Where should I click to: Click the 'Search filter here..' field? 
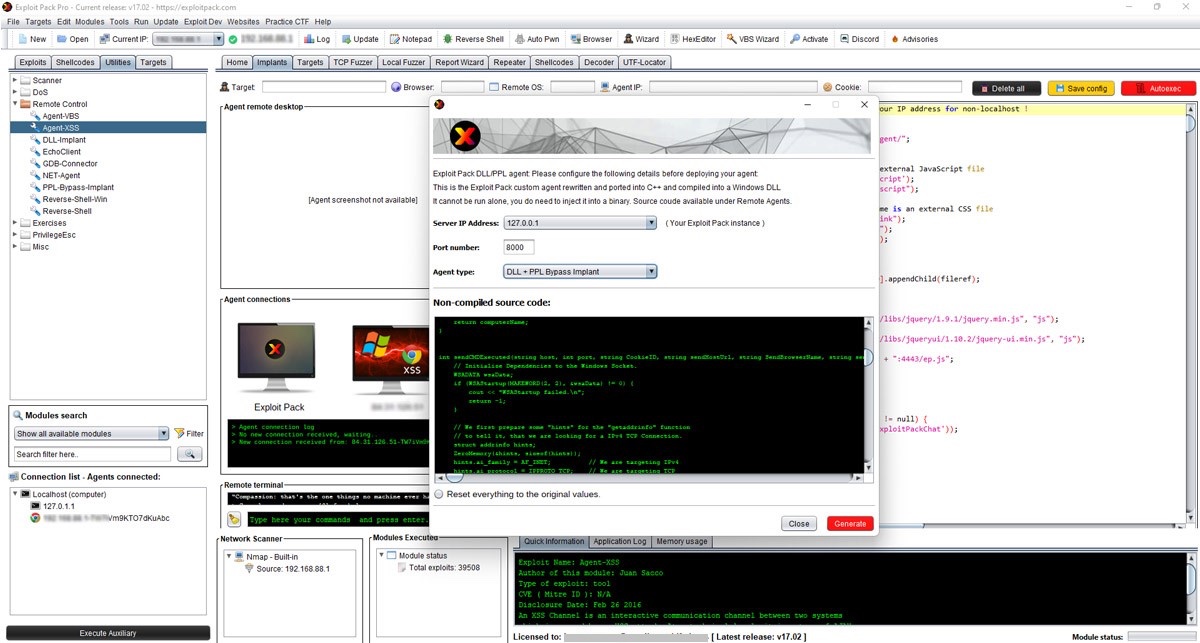click(93, 454)
